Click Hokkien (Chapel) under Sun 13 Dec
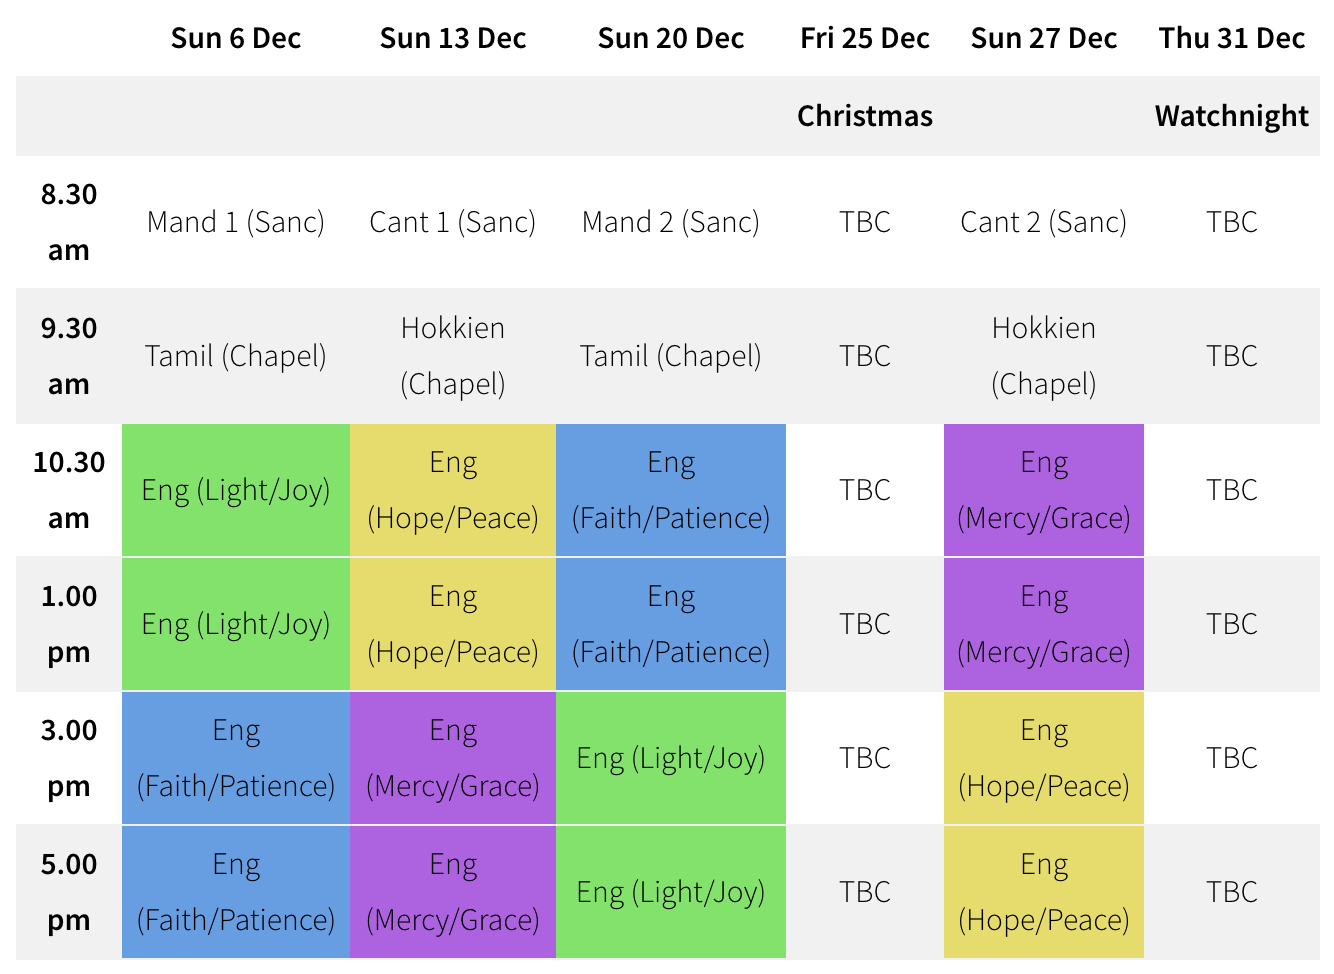Image resolution: width=1334 pixels, height=974 pixels. click(453, 356)
